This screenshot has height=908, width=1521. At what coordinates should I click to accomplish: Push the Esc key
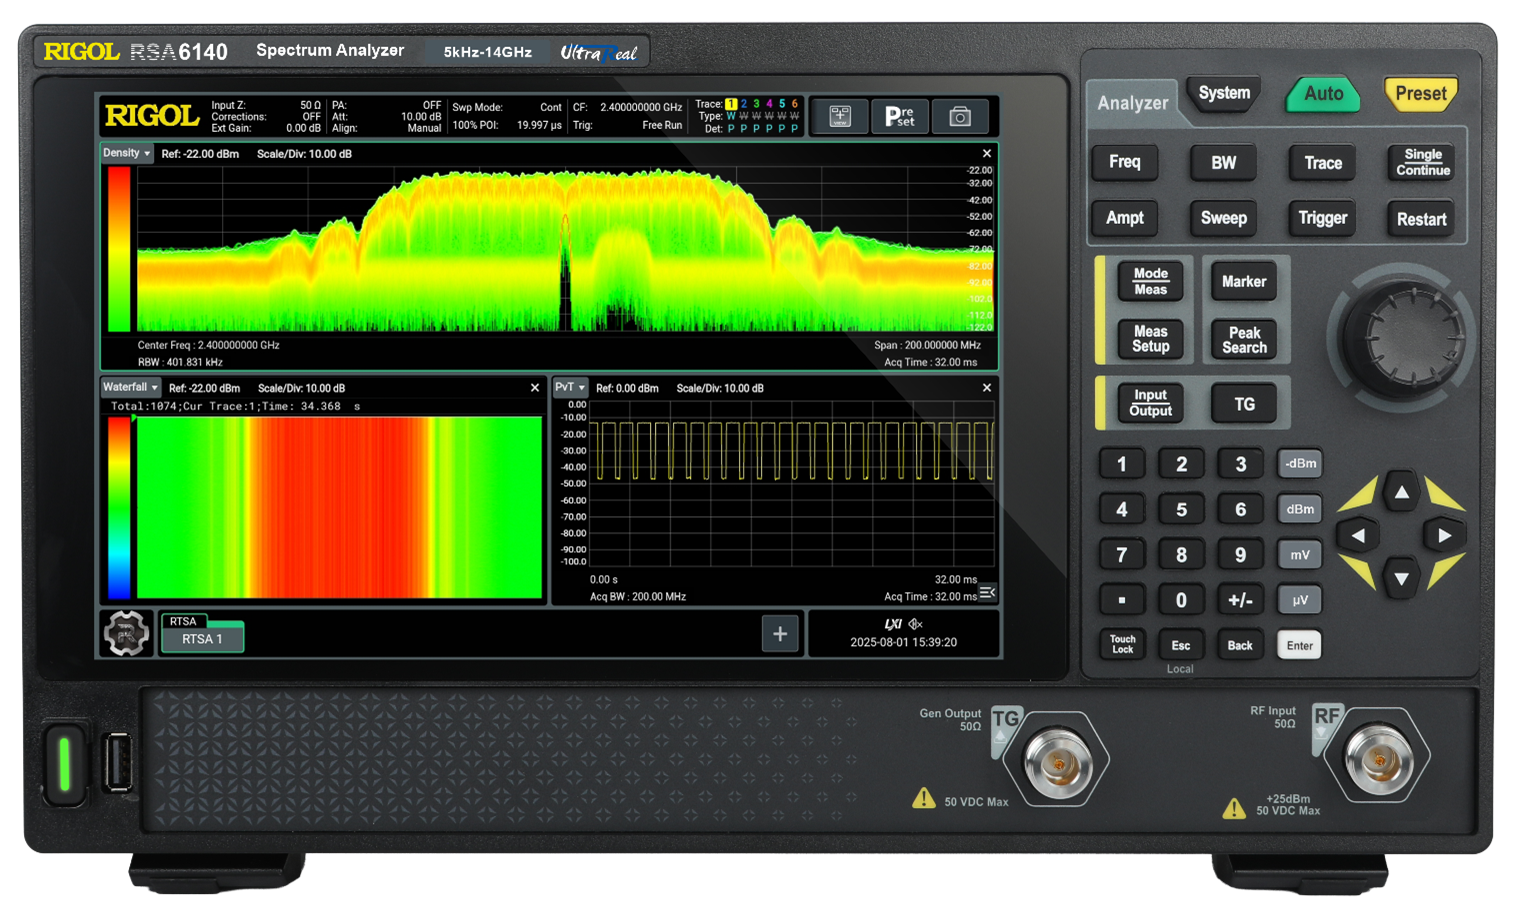[x=1181, y=645]
